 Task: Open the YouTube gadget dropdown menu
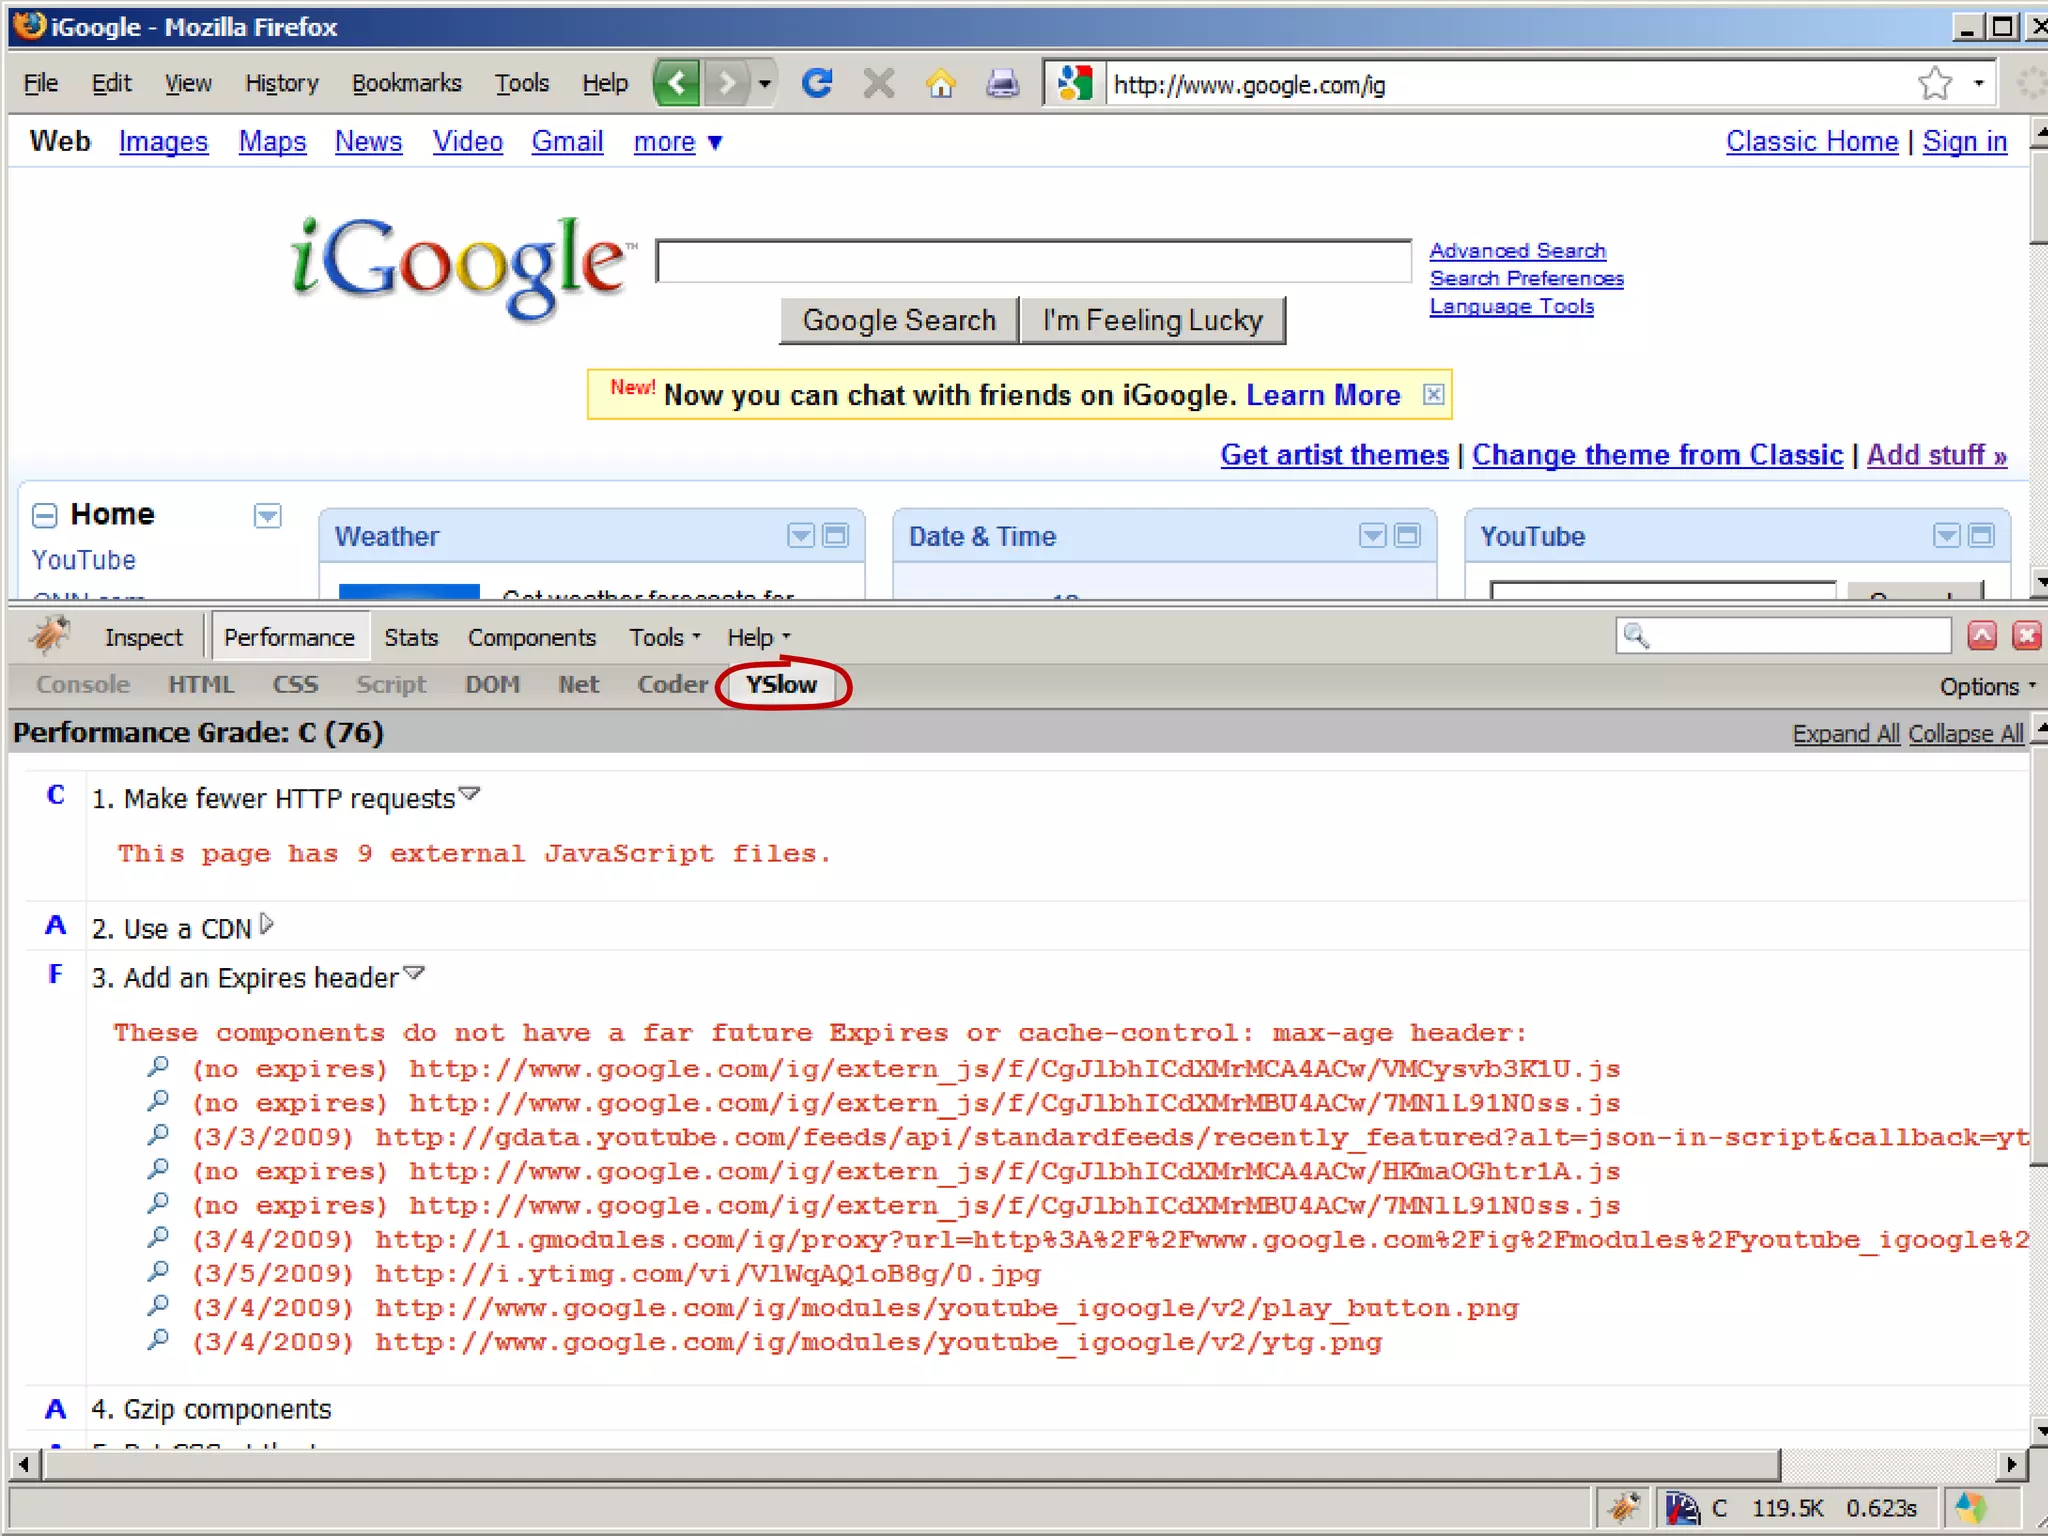click(1946, 536)
